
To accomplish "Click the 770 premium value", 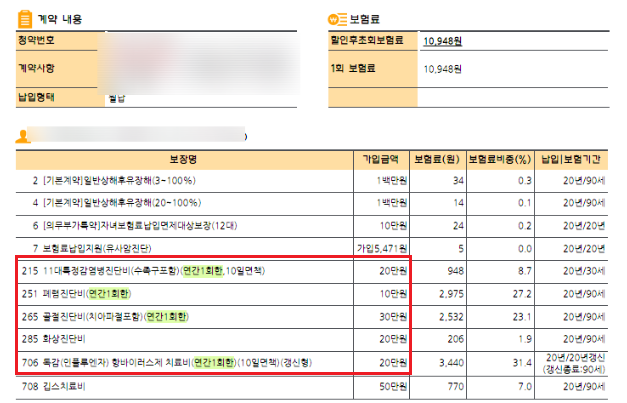I will 455,387.
